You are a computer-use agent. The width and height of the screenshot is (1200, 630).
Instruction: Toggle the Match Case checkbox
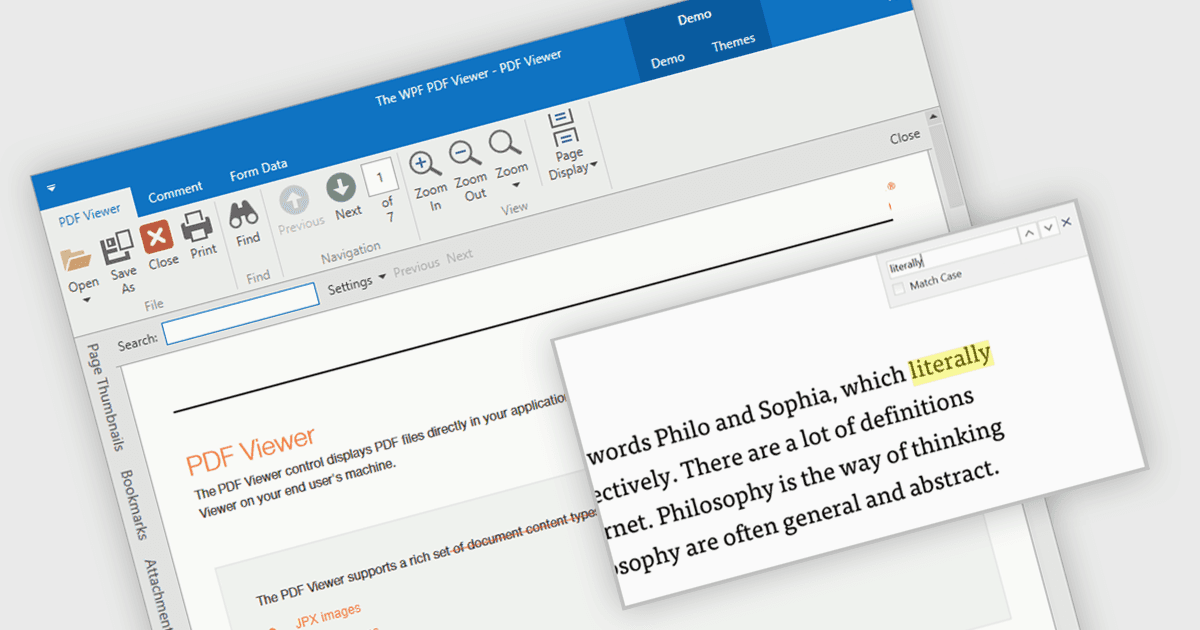(x=899, y=288)
